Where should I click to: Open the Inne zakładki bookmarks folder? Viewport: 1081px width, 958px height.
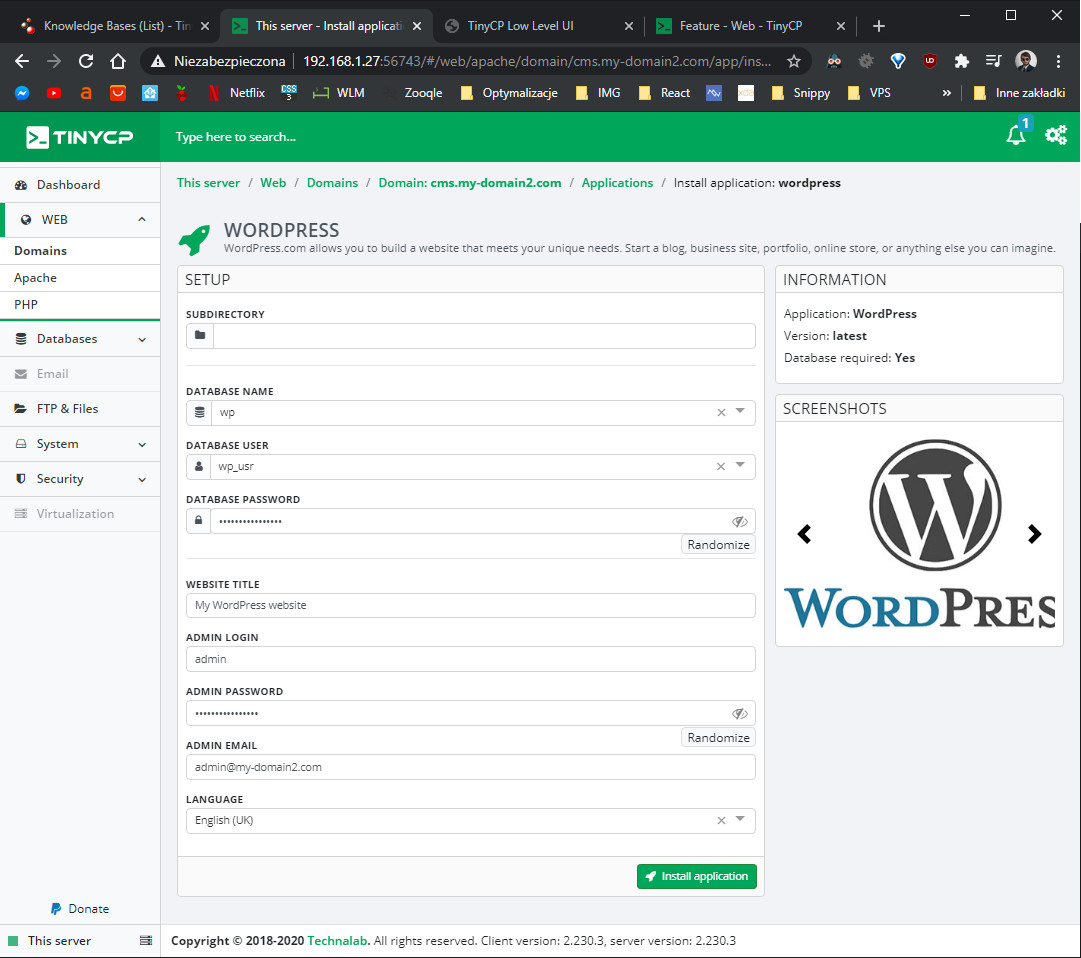coord(1019,93)
